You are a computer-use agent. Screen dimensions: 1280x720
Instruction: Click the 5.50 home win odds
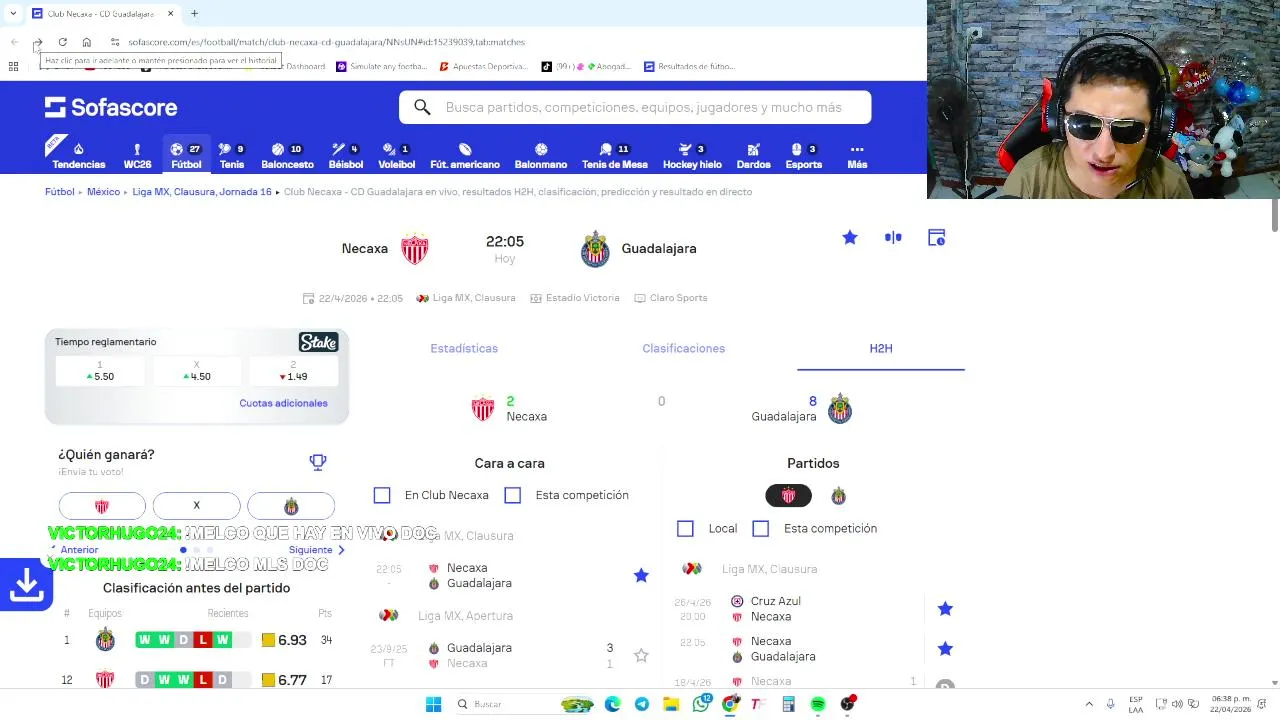[100, 371]
